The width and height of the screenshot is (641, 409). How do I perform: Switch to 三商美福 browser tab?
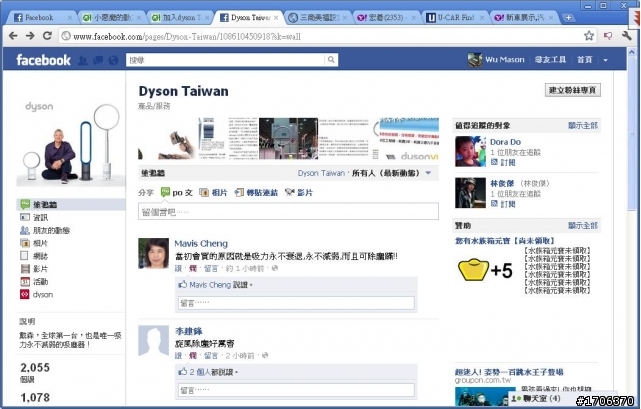[318, 18]
